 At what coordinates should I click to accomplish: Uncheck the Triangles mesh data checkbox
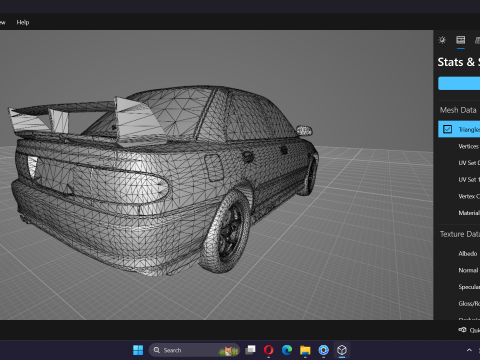pyautogui.click(x=447, y=129)
